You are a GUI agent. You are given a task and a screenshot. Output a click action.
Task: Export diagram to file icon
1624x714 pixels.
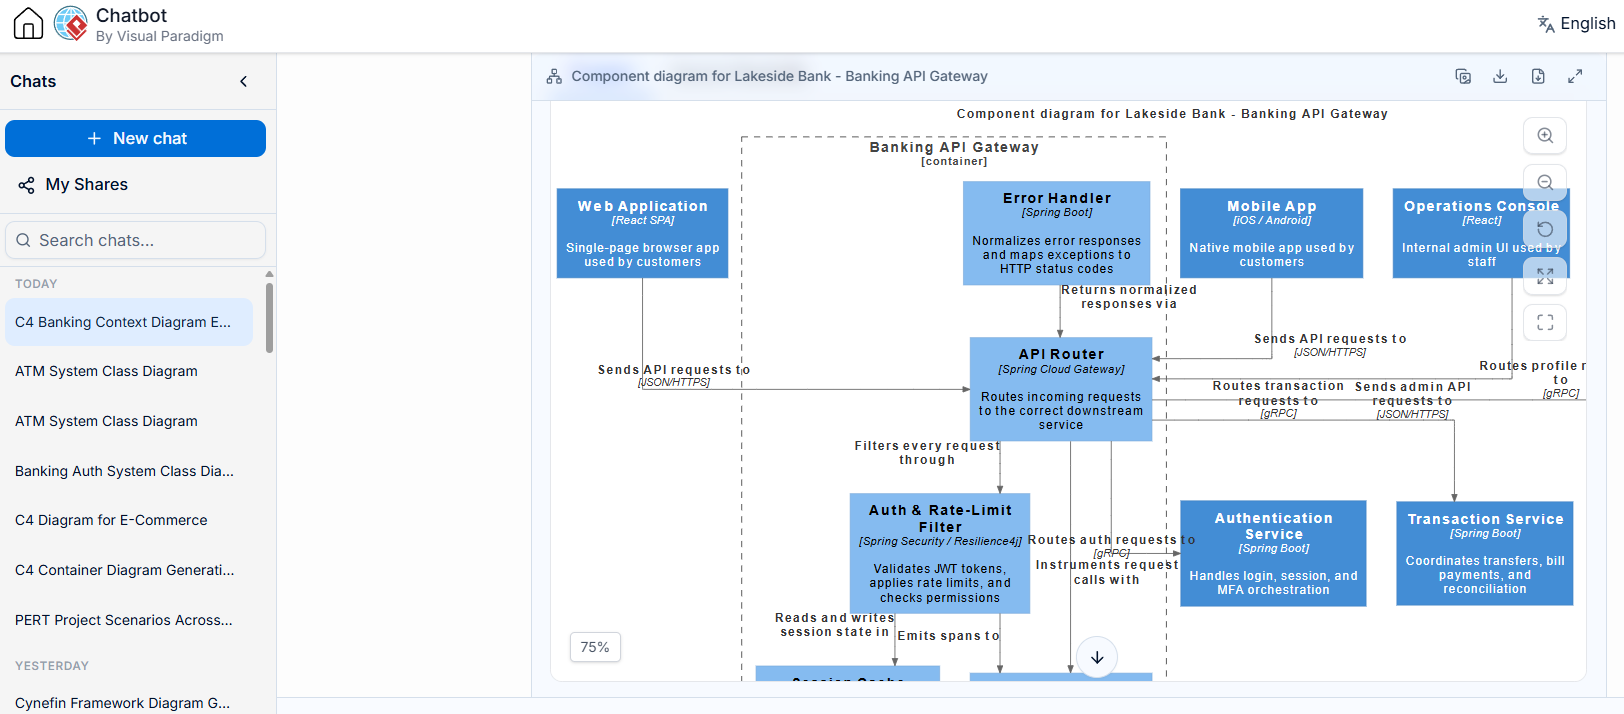coord(1538,76)
